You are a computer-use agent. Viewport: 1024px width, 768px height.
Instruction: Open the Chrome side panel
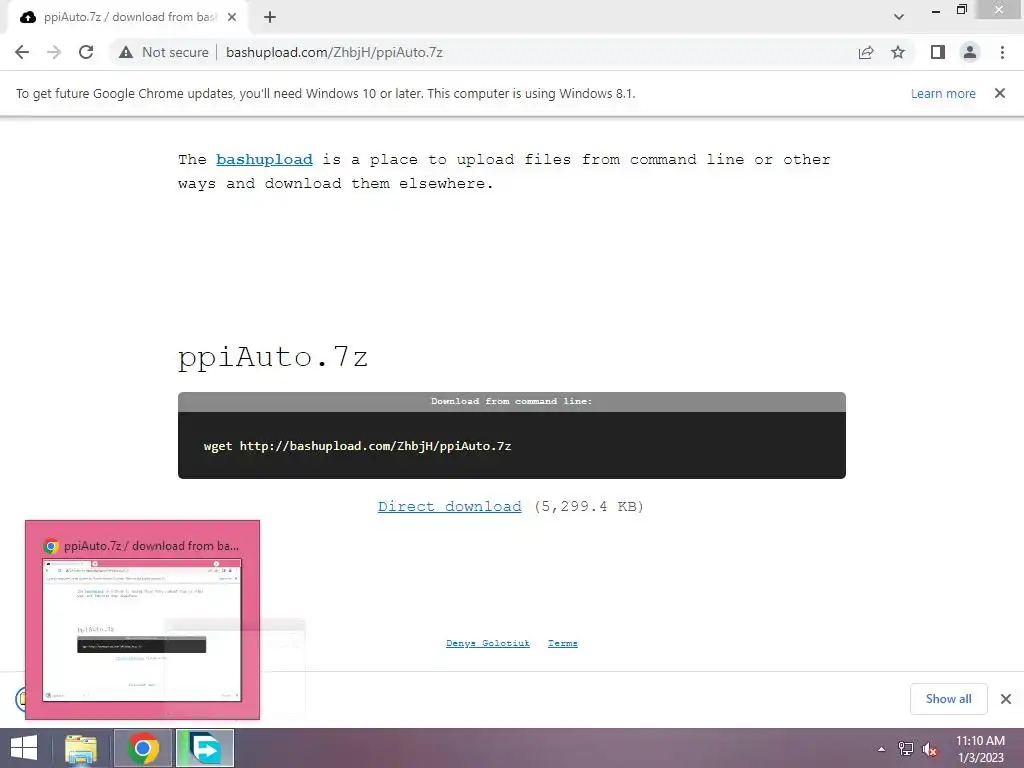(938, 52)
